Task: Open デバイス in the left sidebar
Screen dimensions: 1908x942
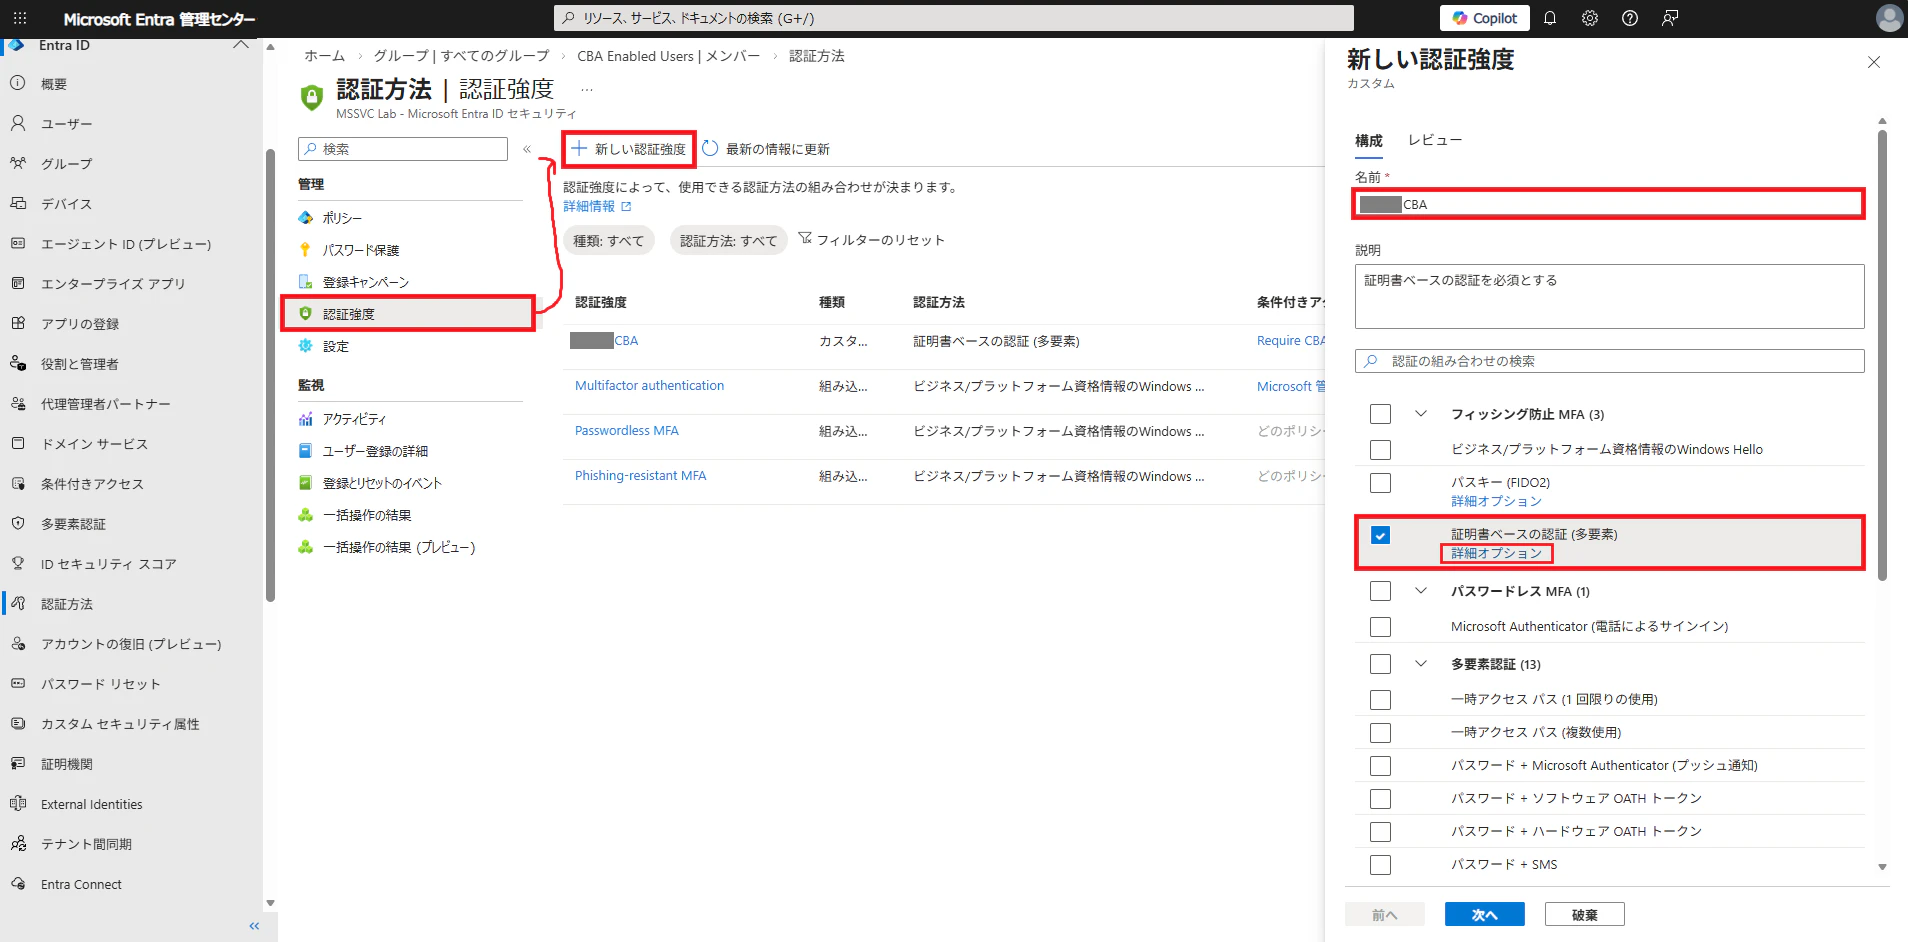Action: pyautogui.click(x=67, y=204)
